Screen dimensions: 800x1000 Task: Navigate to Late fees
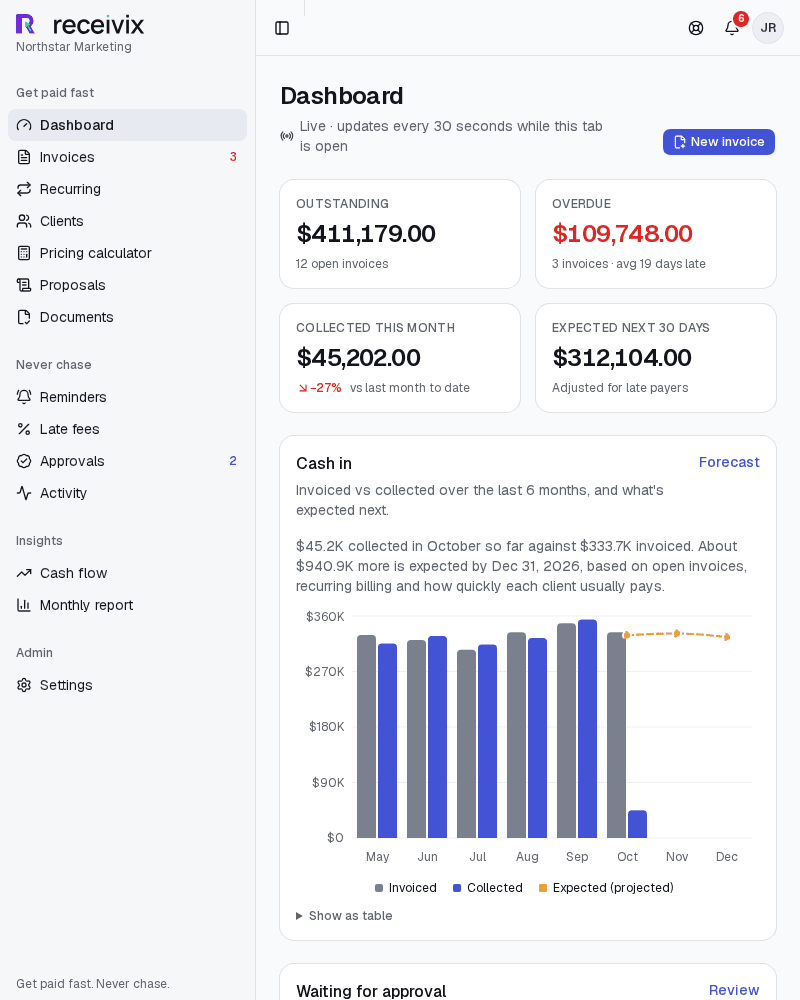(x=127, y=429)
